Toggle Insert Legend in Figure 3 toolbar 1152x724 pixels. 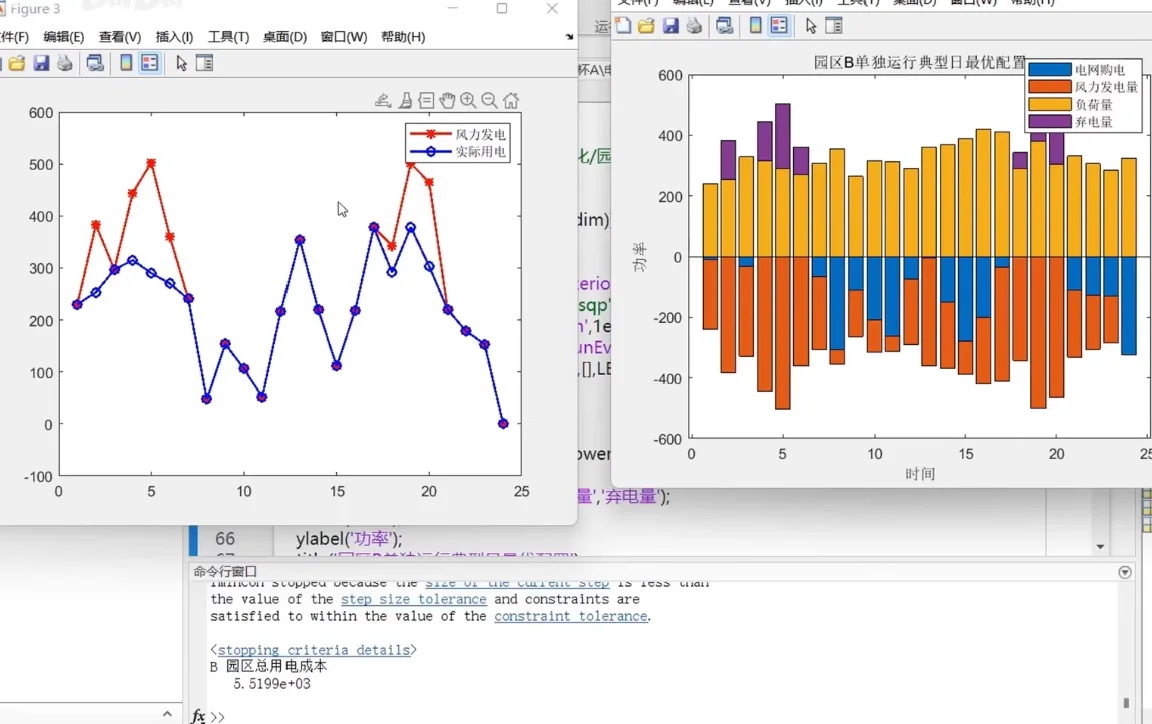pyautogui.click(x=150, y=63)
